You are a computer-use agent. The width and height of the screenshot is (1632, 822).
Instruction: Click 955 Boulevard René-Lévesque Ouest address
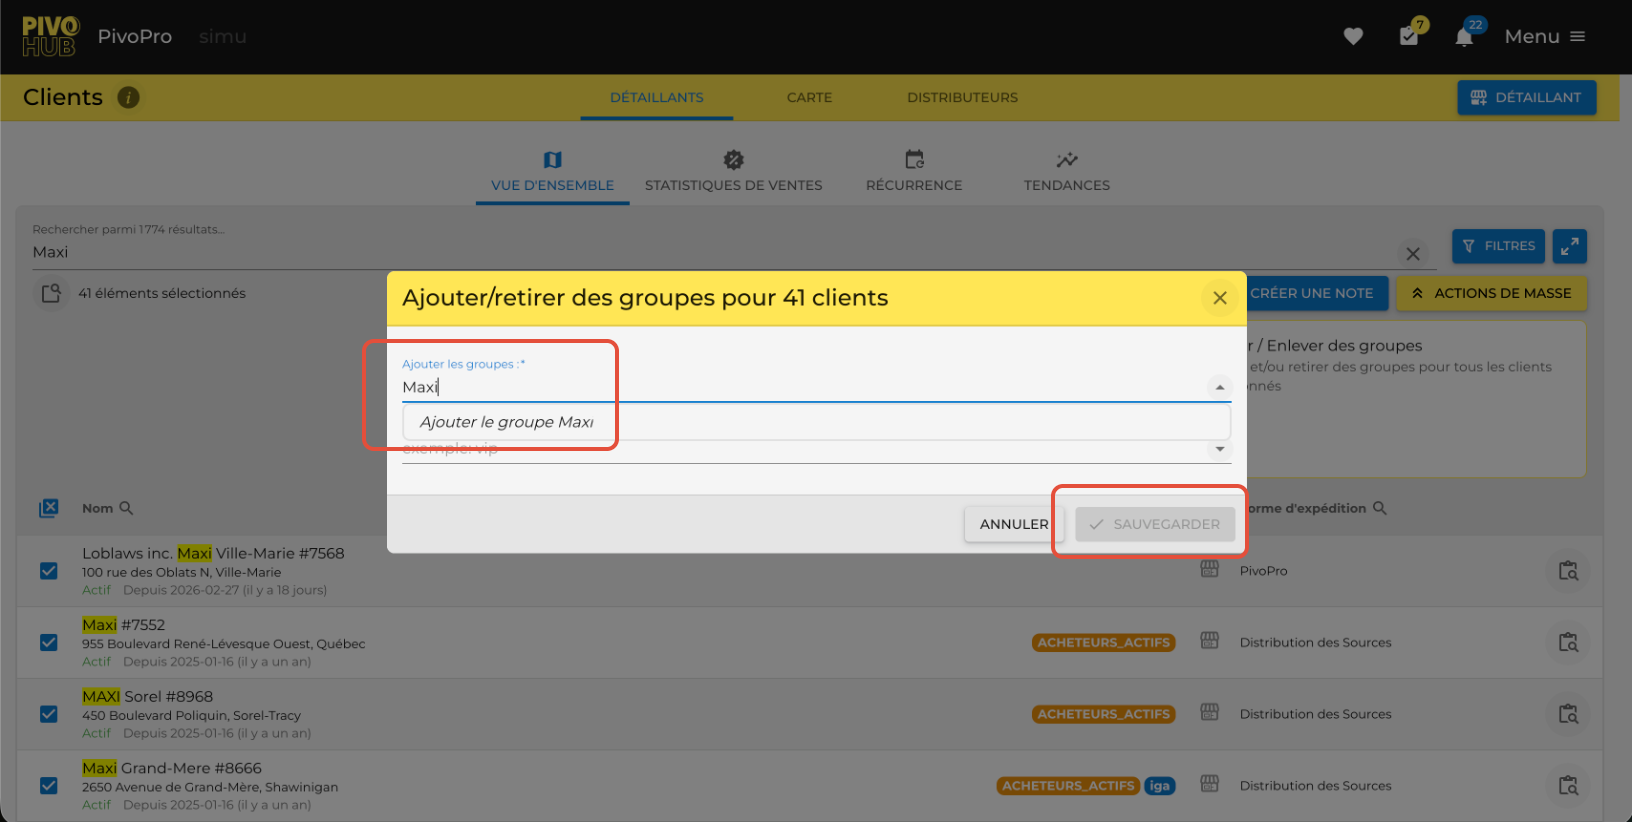click(x=224, y=644)
